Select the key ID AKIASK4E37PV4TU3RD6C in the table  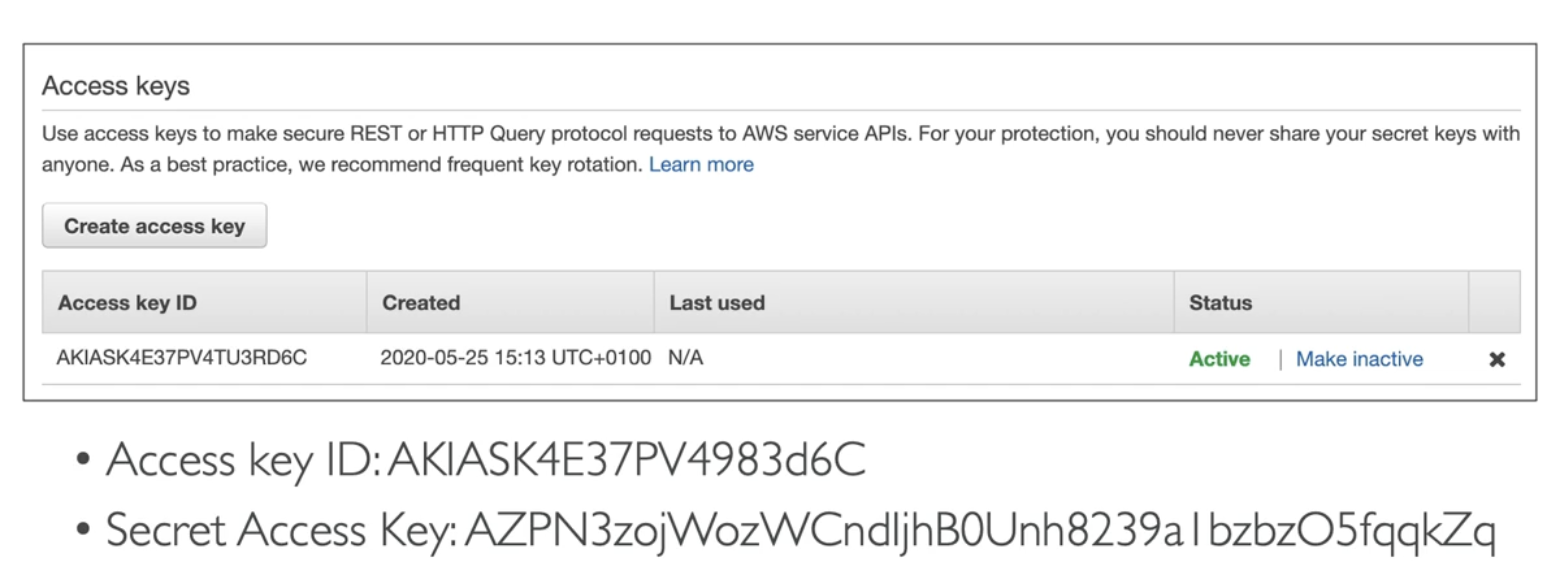[x=182, y=358]
